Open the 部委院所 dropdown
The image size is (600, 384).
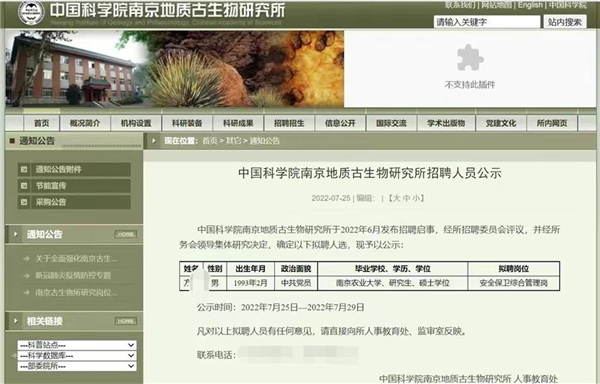[77, 366]
